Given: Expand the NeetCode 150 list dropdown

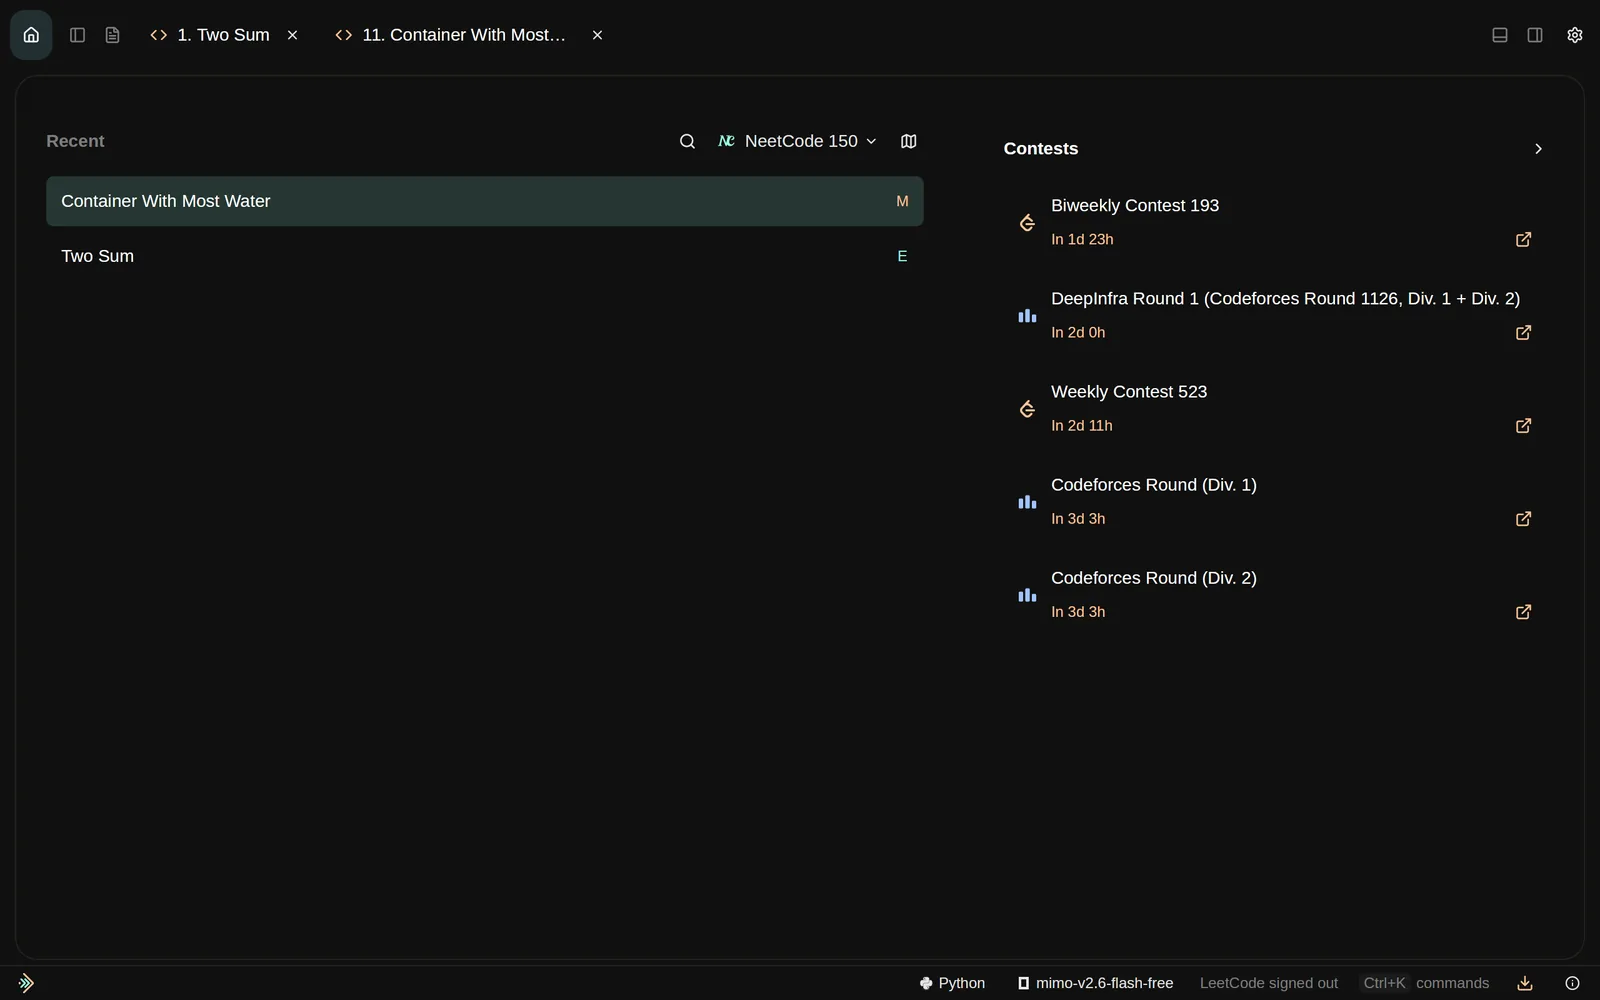Looking at the screenshot, I should point(798,141).
